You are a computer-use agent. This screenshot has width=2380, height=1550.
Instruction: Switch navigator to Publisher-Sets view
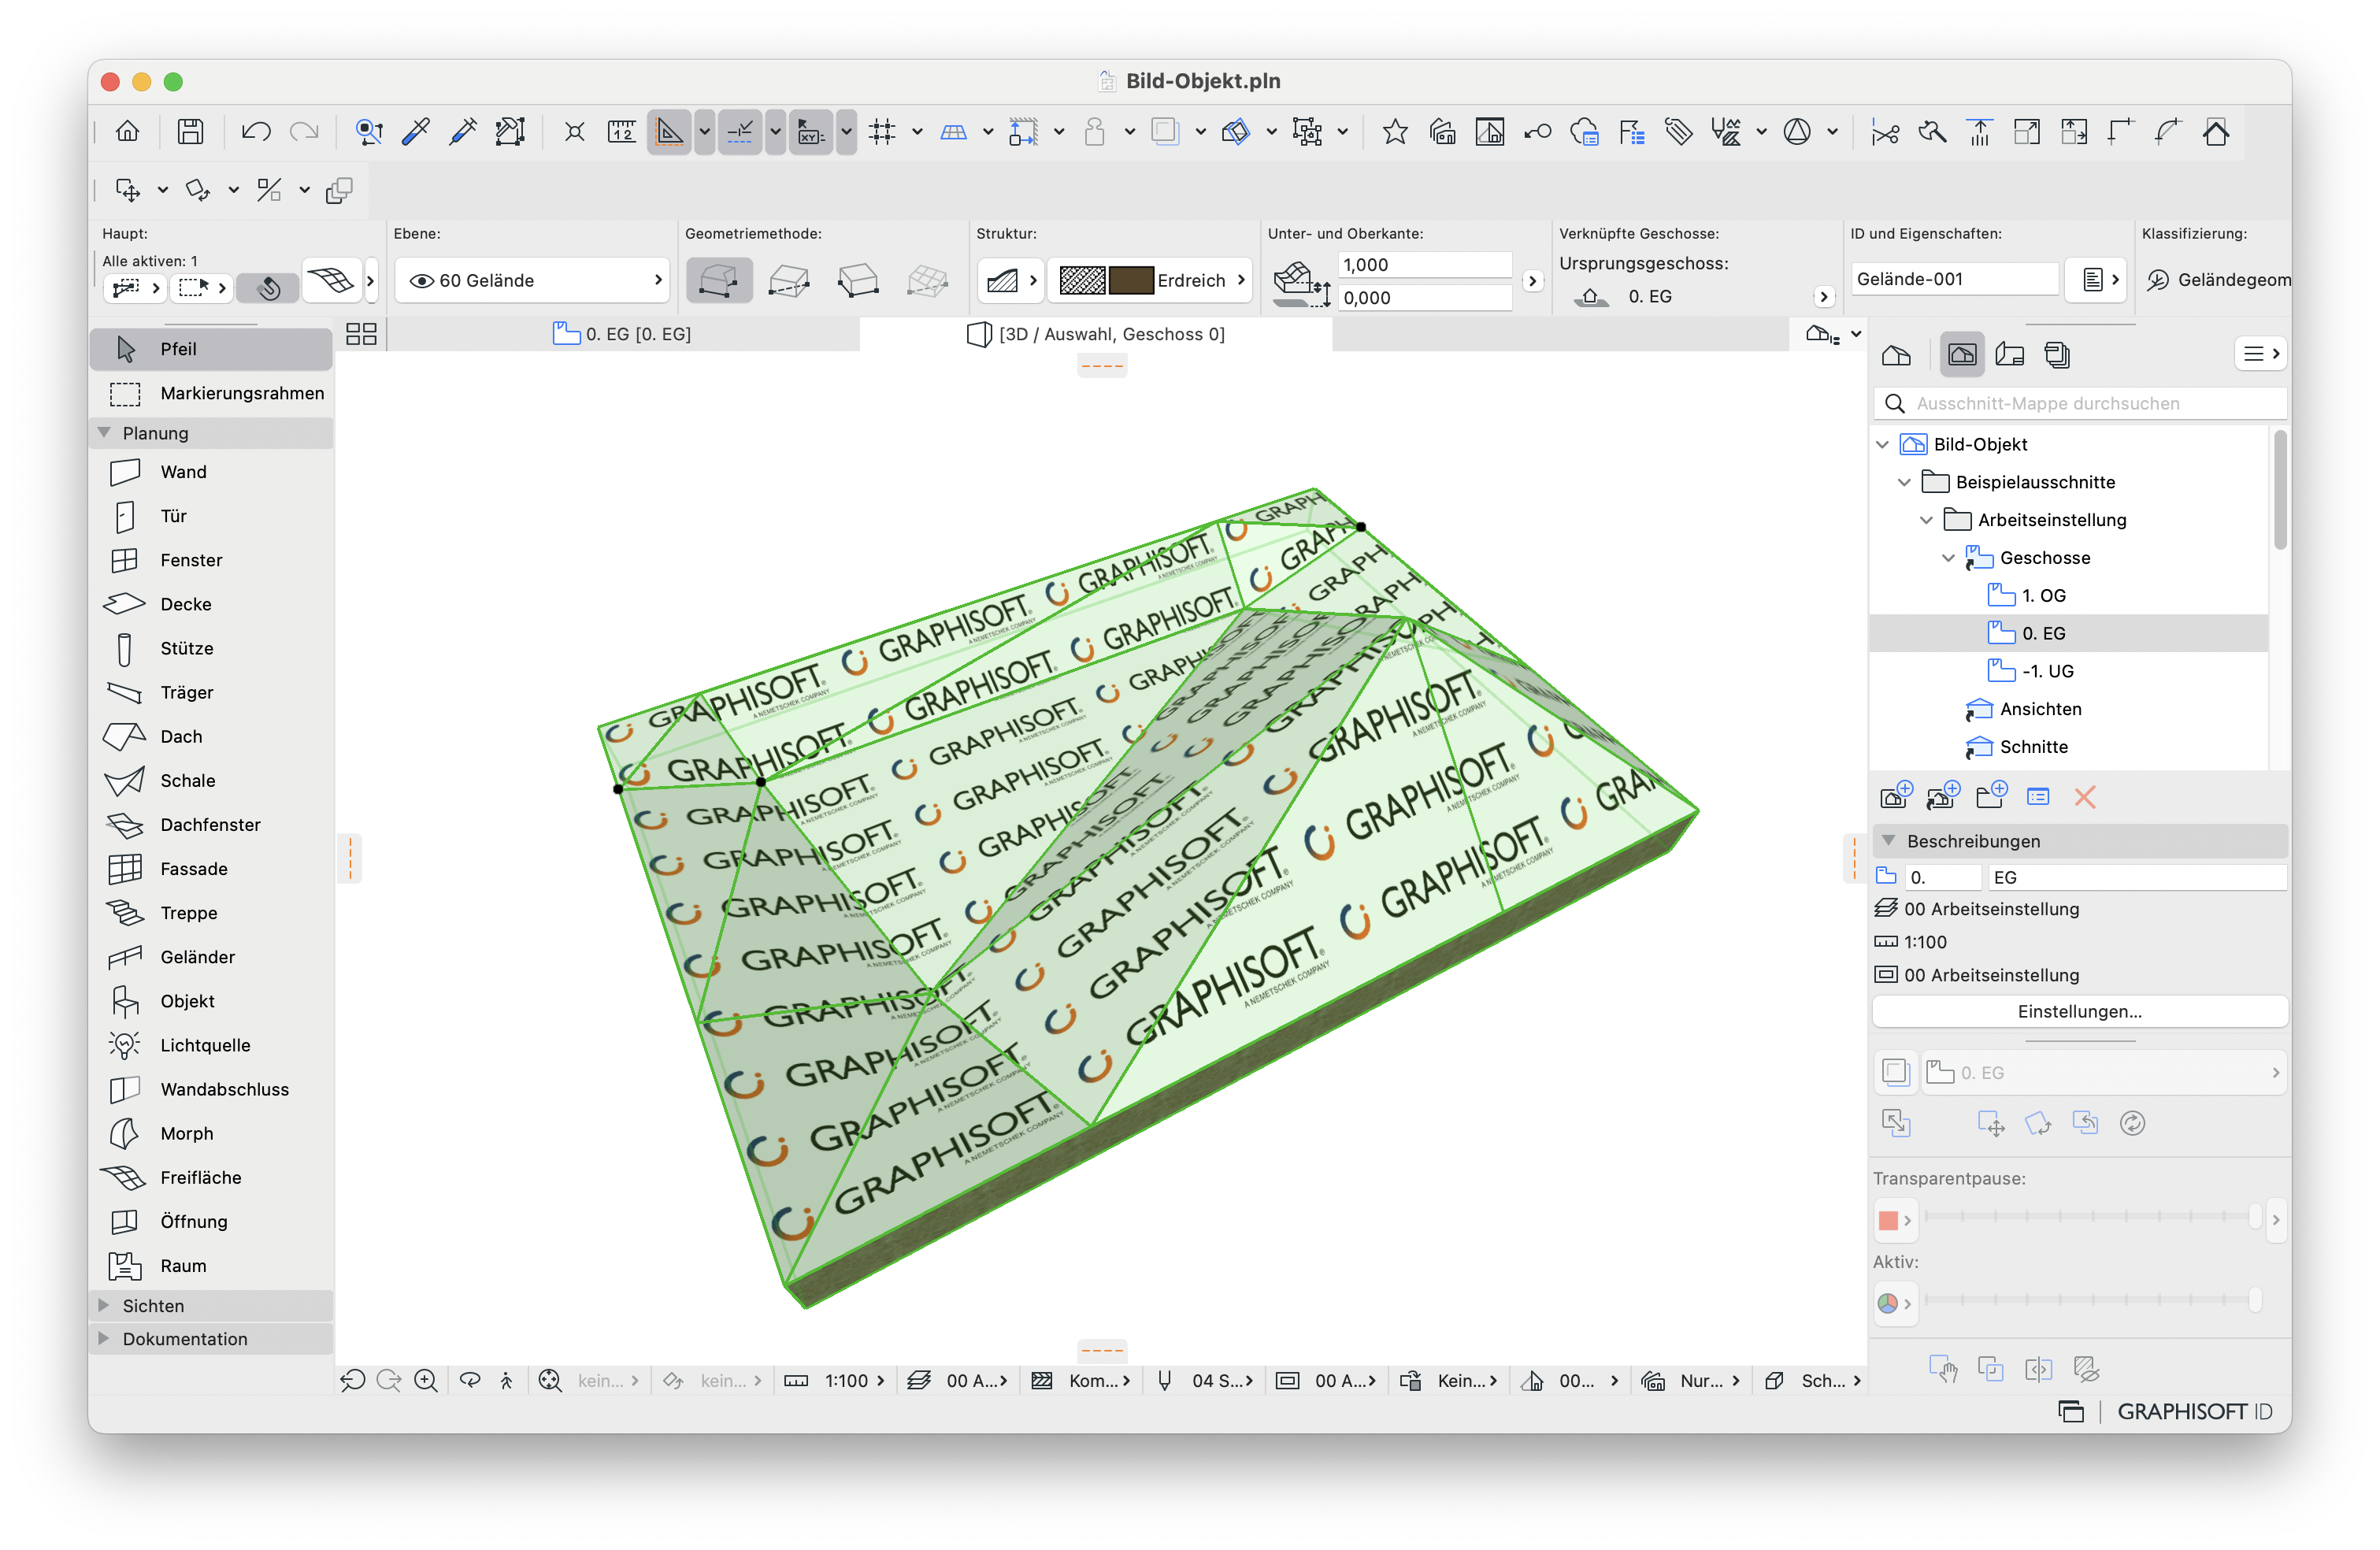pyautogui.click(x=2057, y=355)
